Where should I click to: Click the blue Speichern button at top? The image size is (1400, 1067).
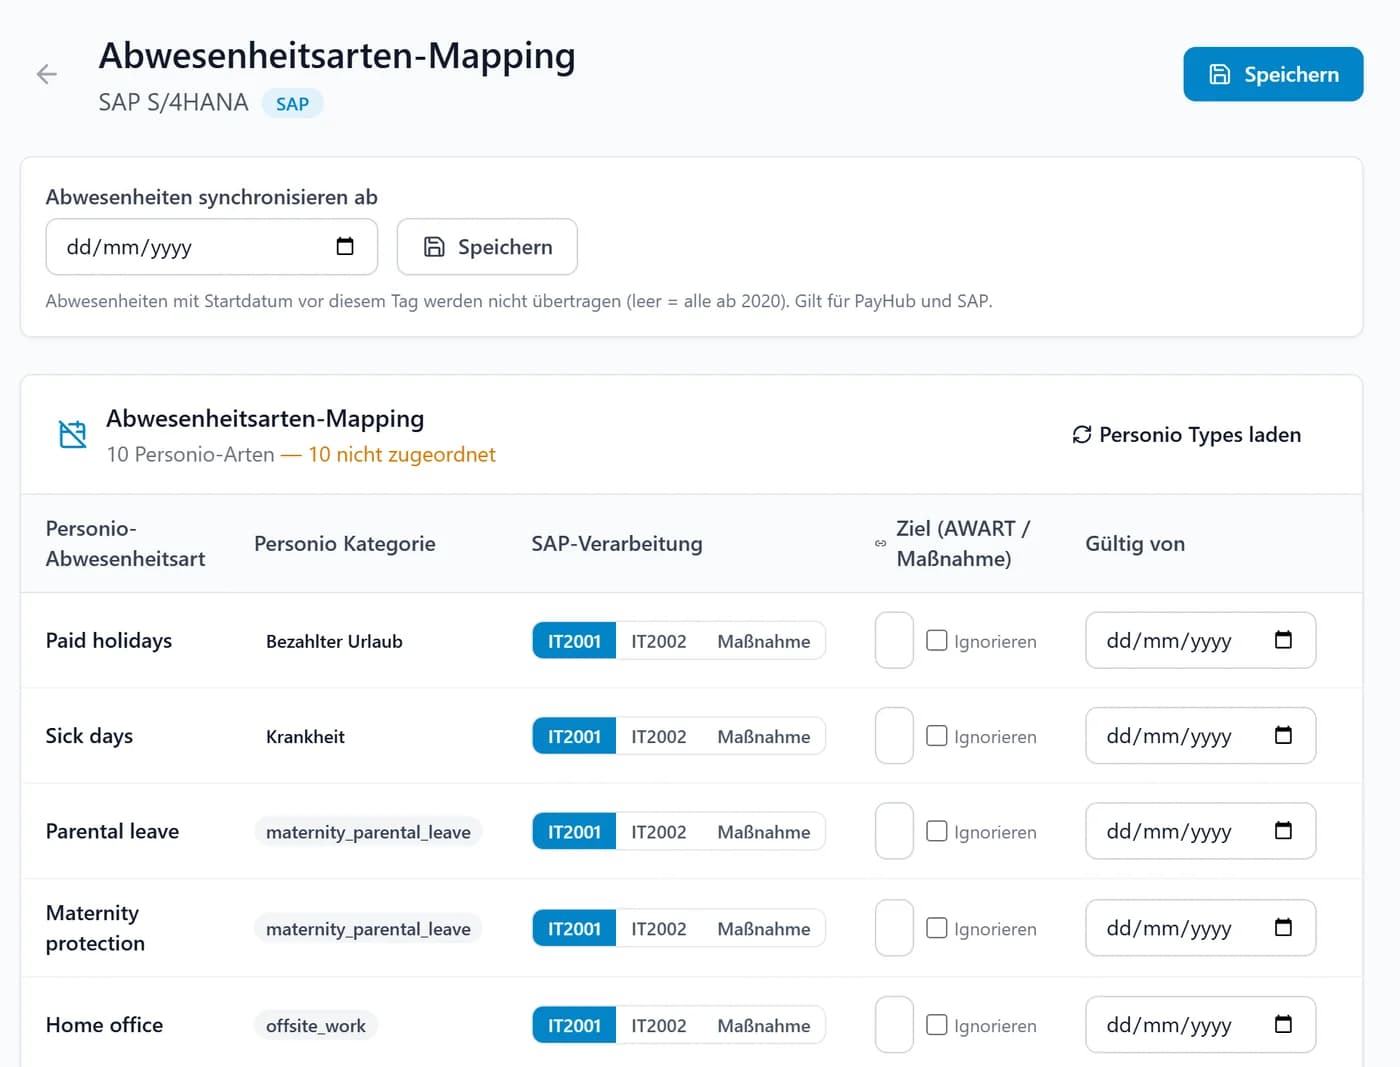1273,74
